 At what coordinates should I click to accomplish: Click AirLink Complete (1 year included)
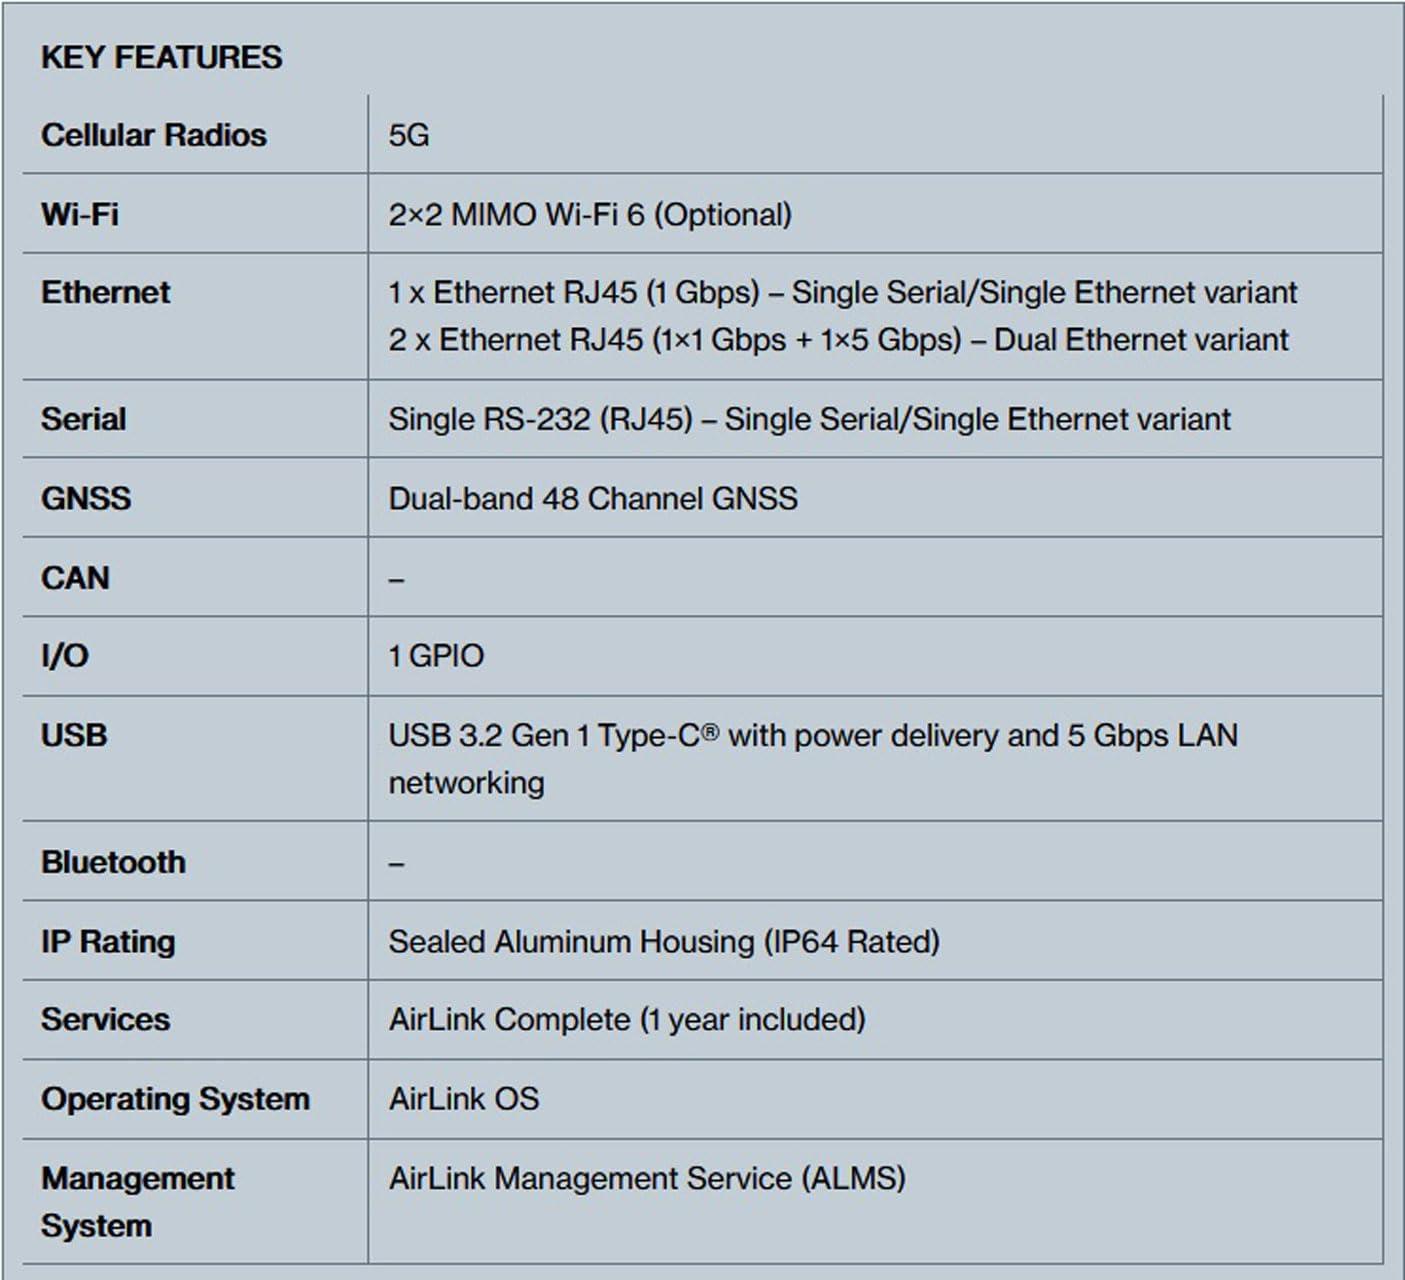626,1019
